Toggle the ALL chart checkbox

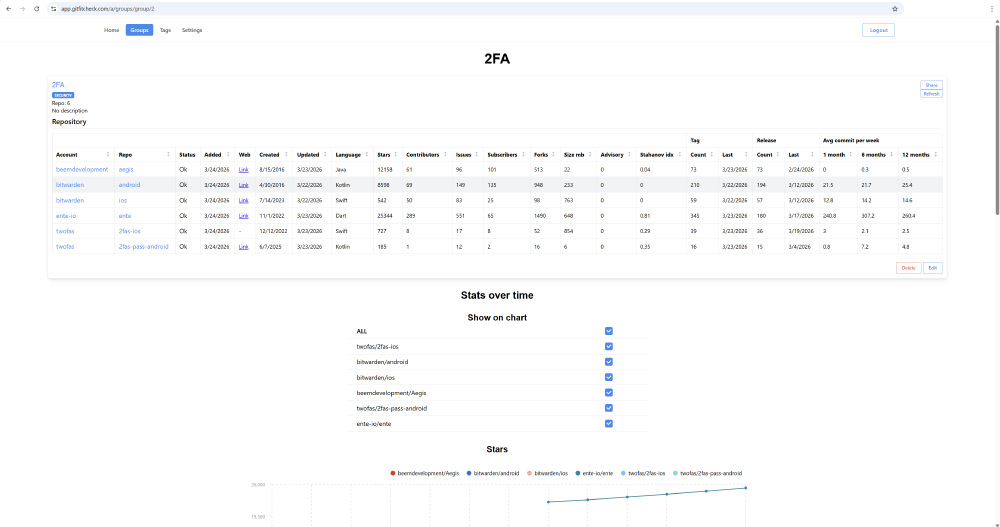click(608, 331)
